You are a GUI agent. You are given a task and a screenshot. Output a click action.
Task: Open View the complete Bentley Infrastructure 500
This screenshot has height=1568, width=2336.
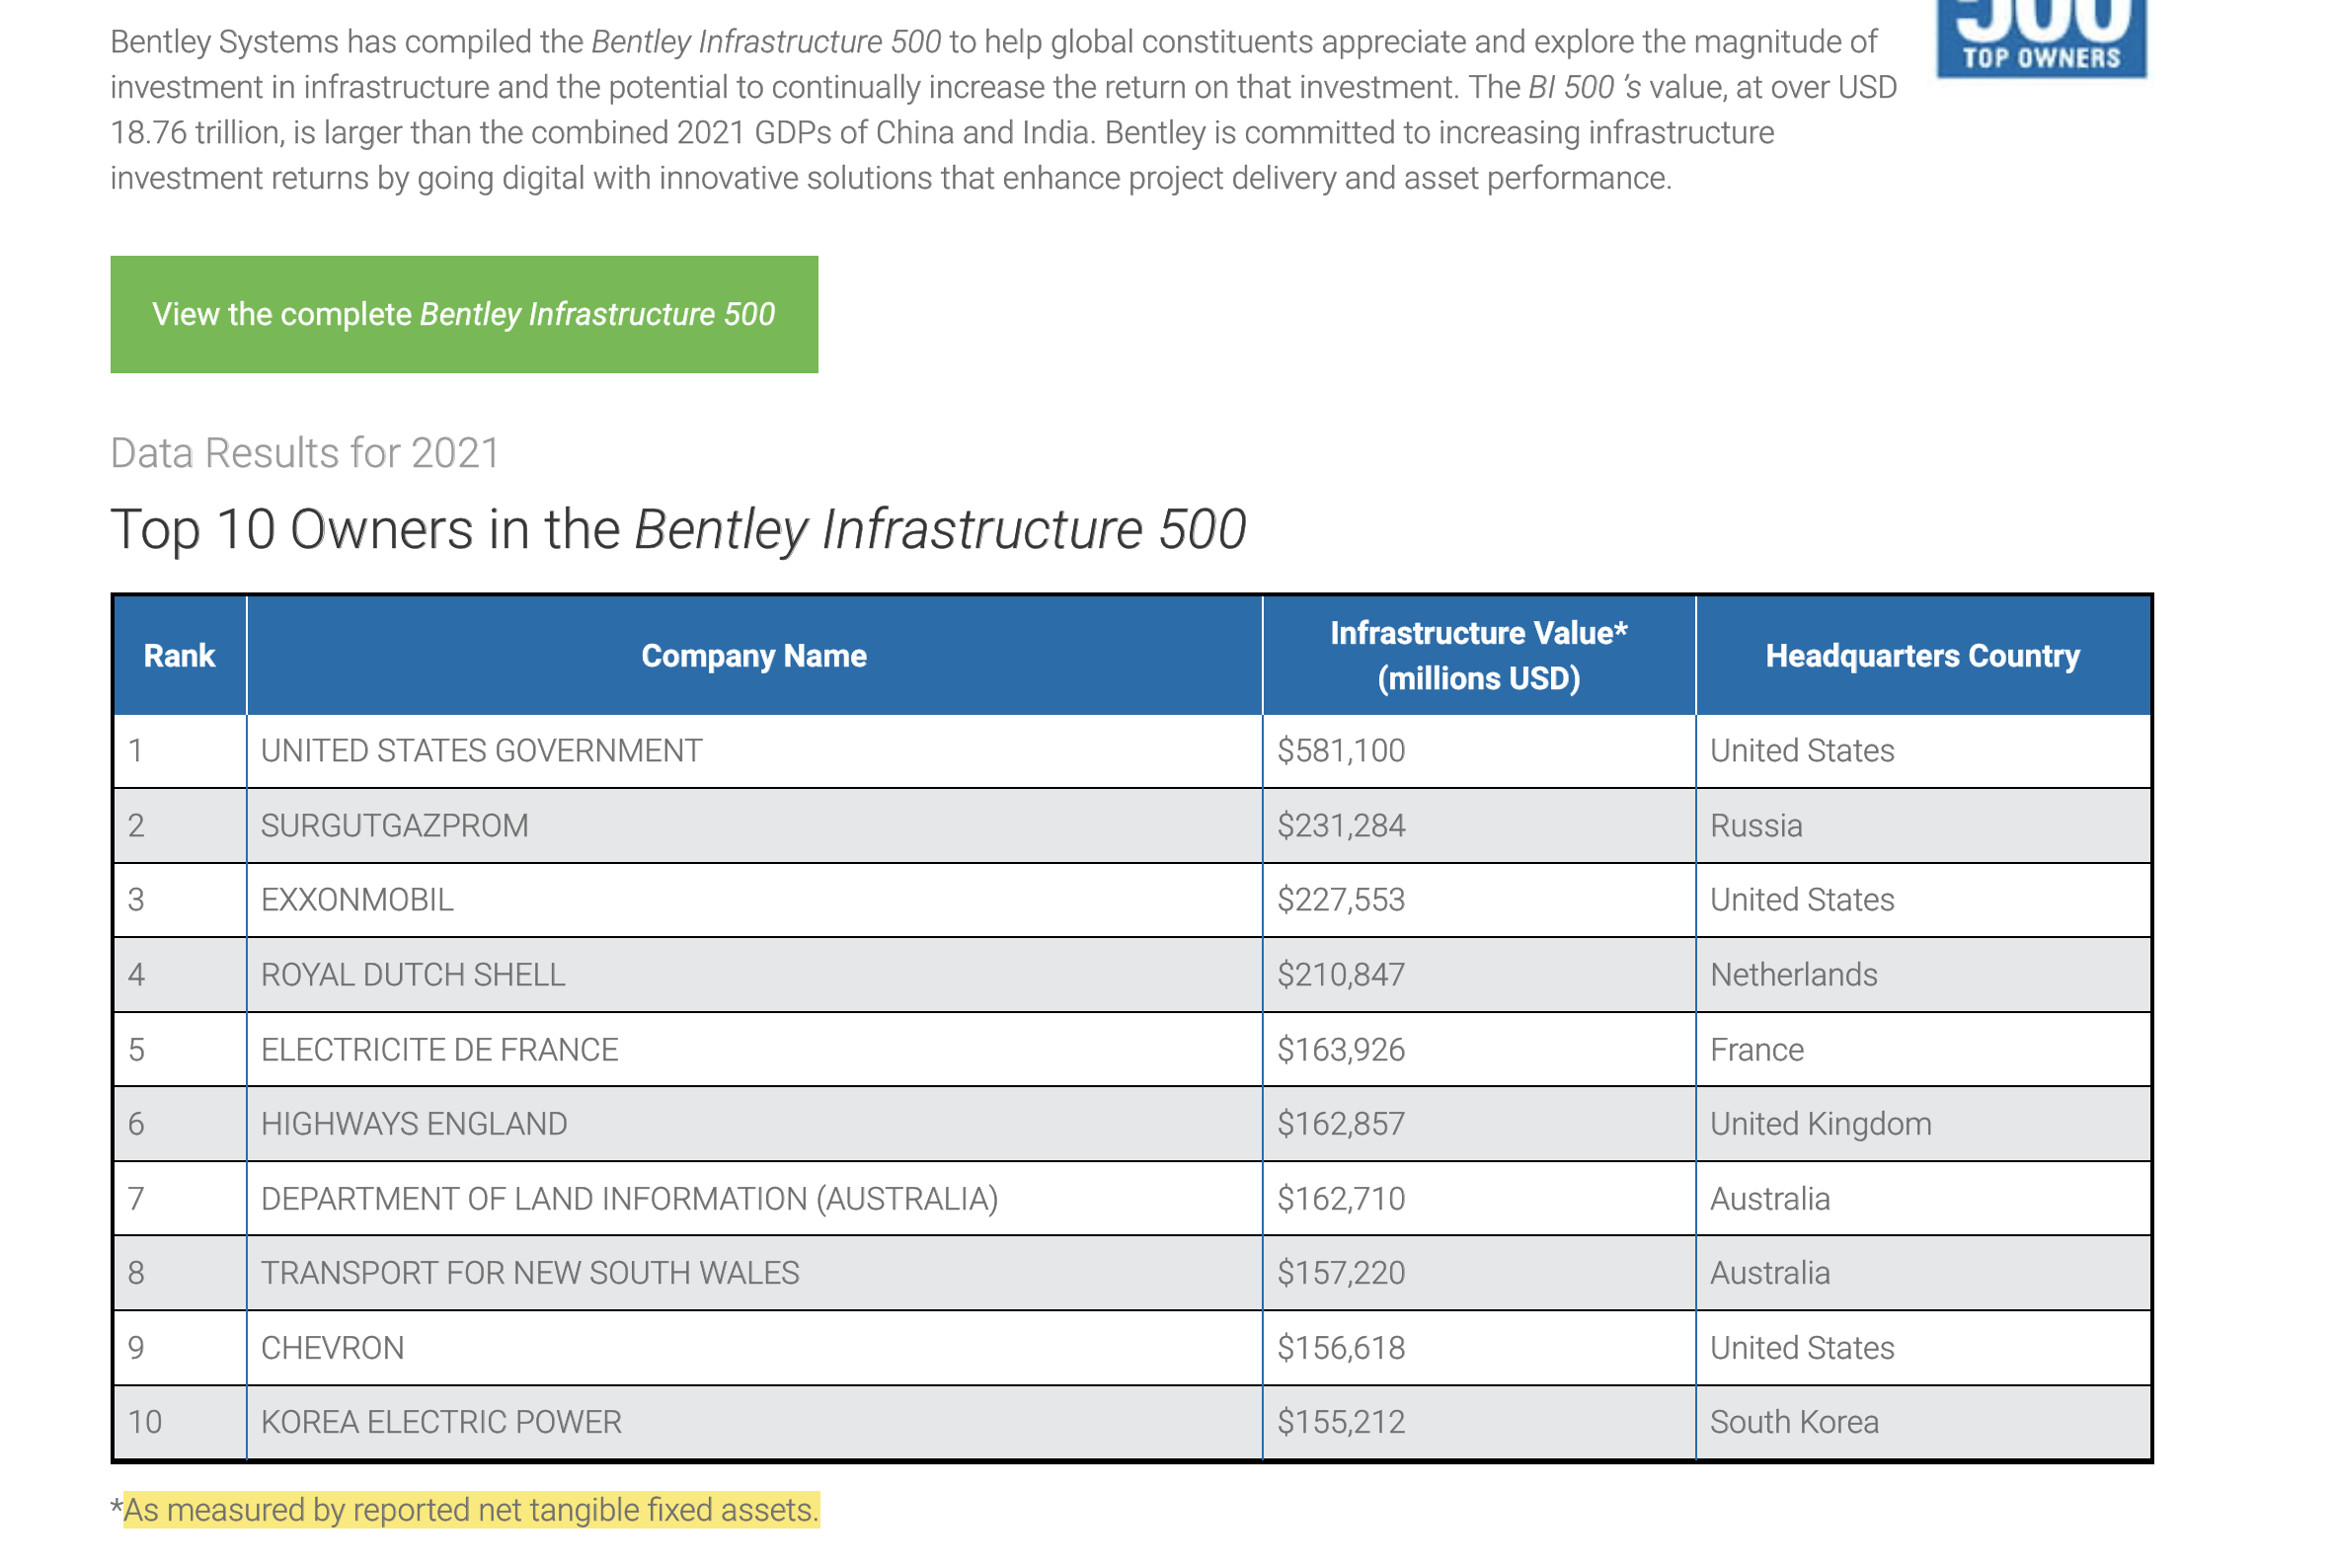tap(464, 314)
